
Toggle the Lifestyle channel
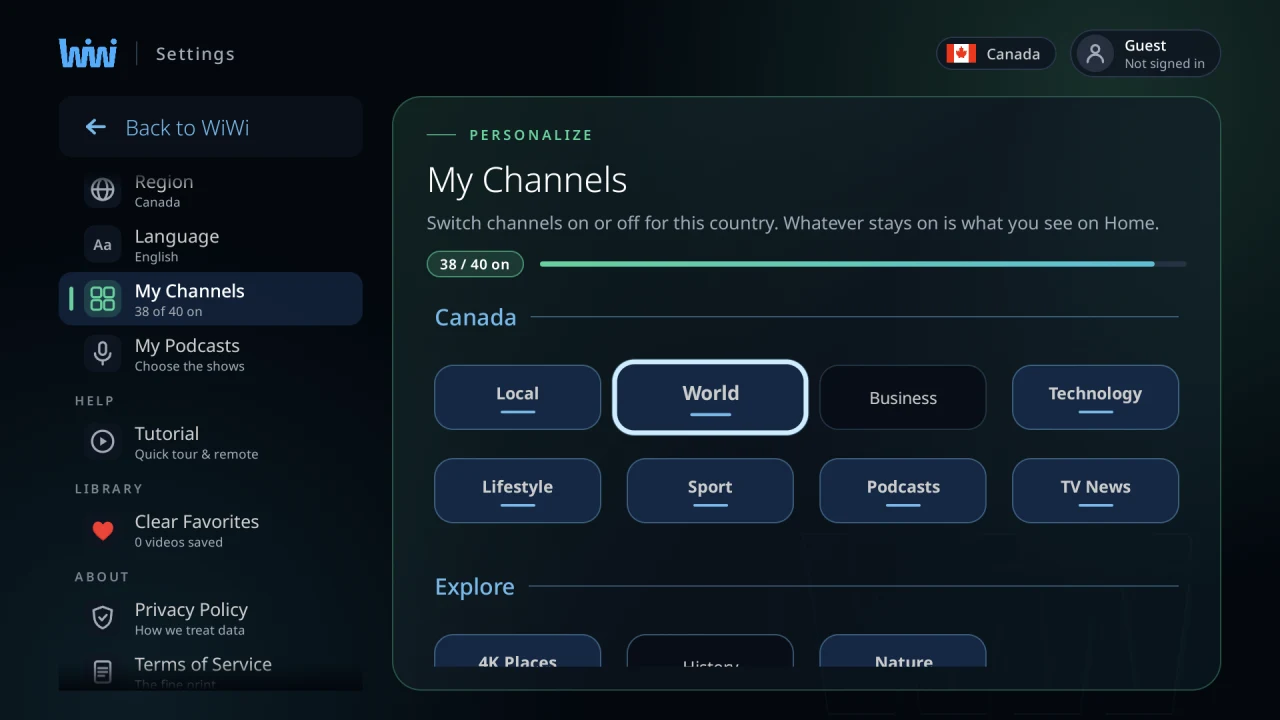point(518,490)
